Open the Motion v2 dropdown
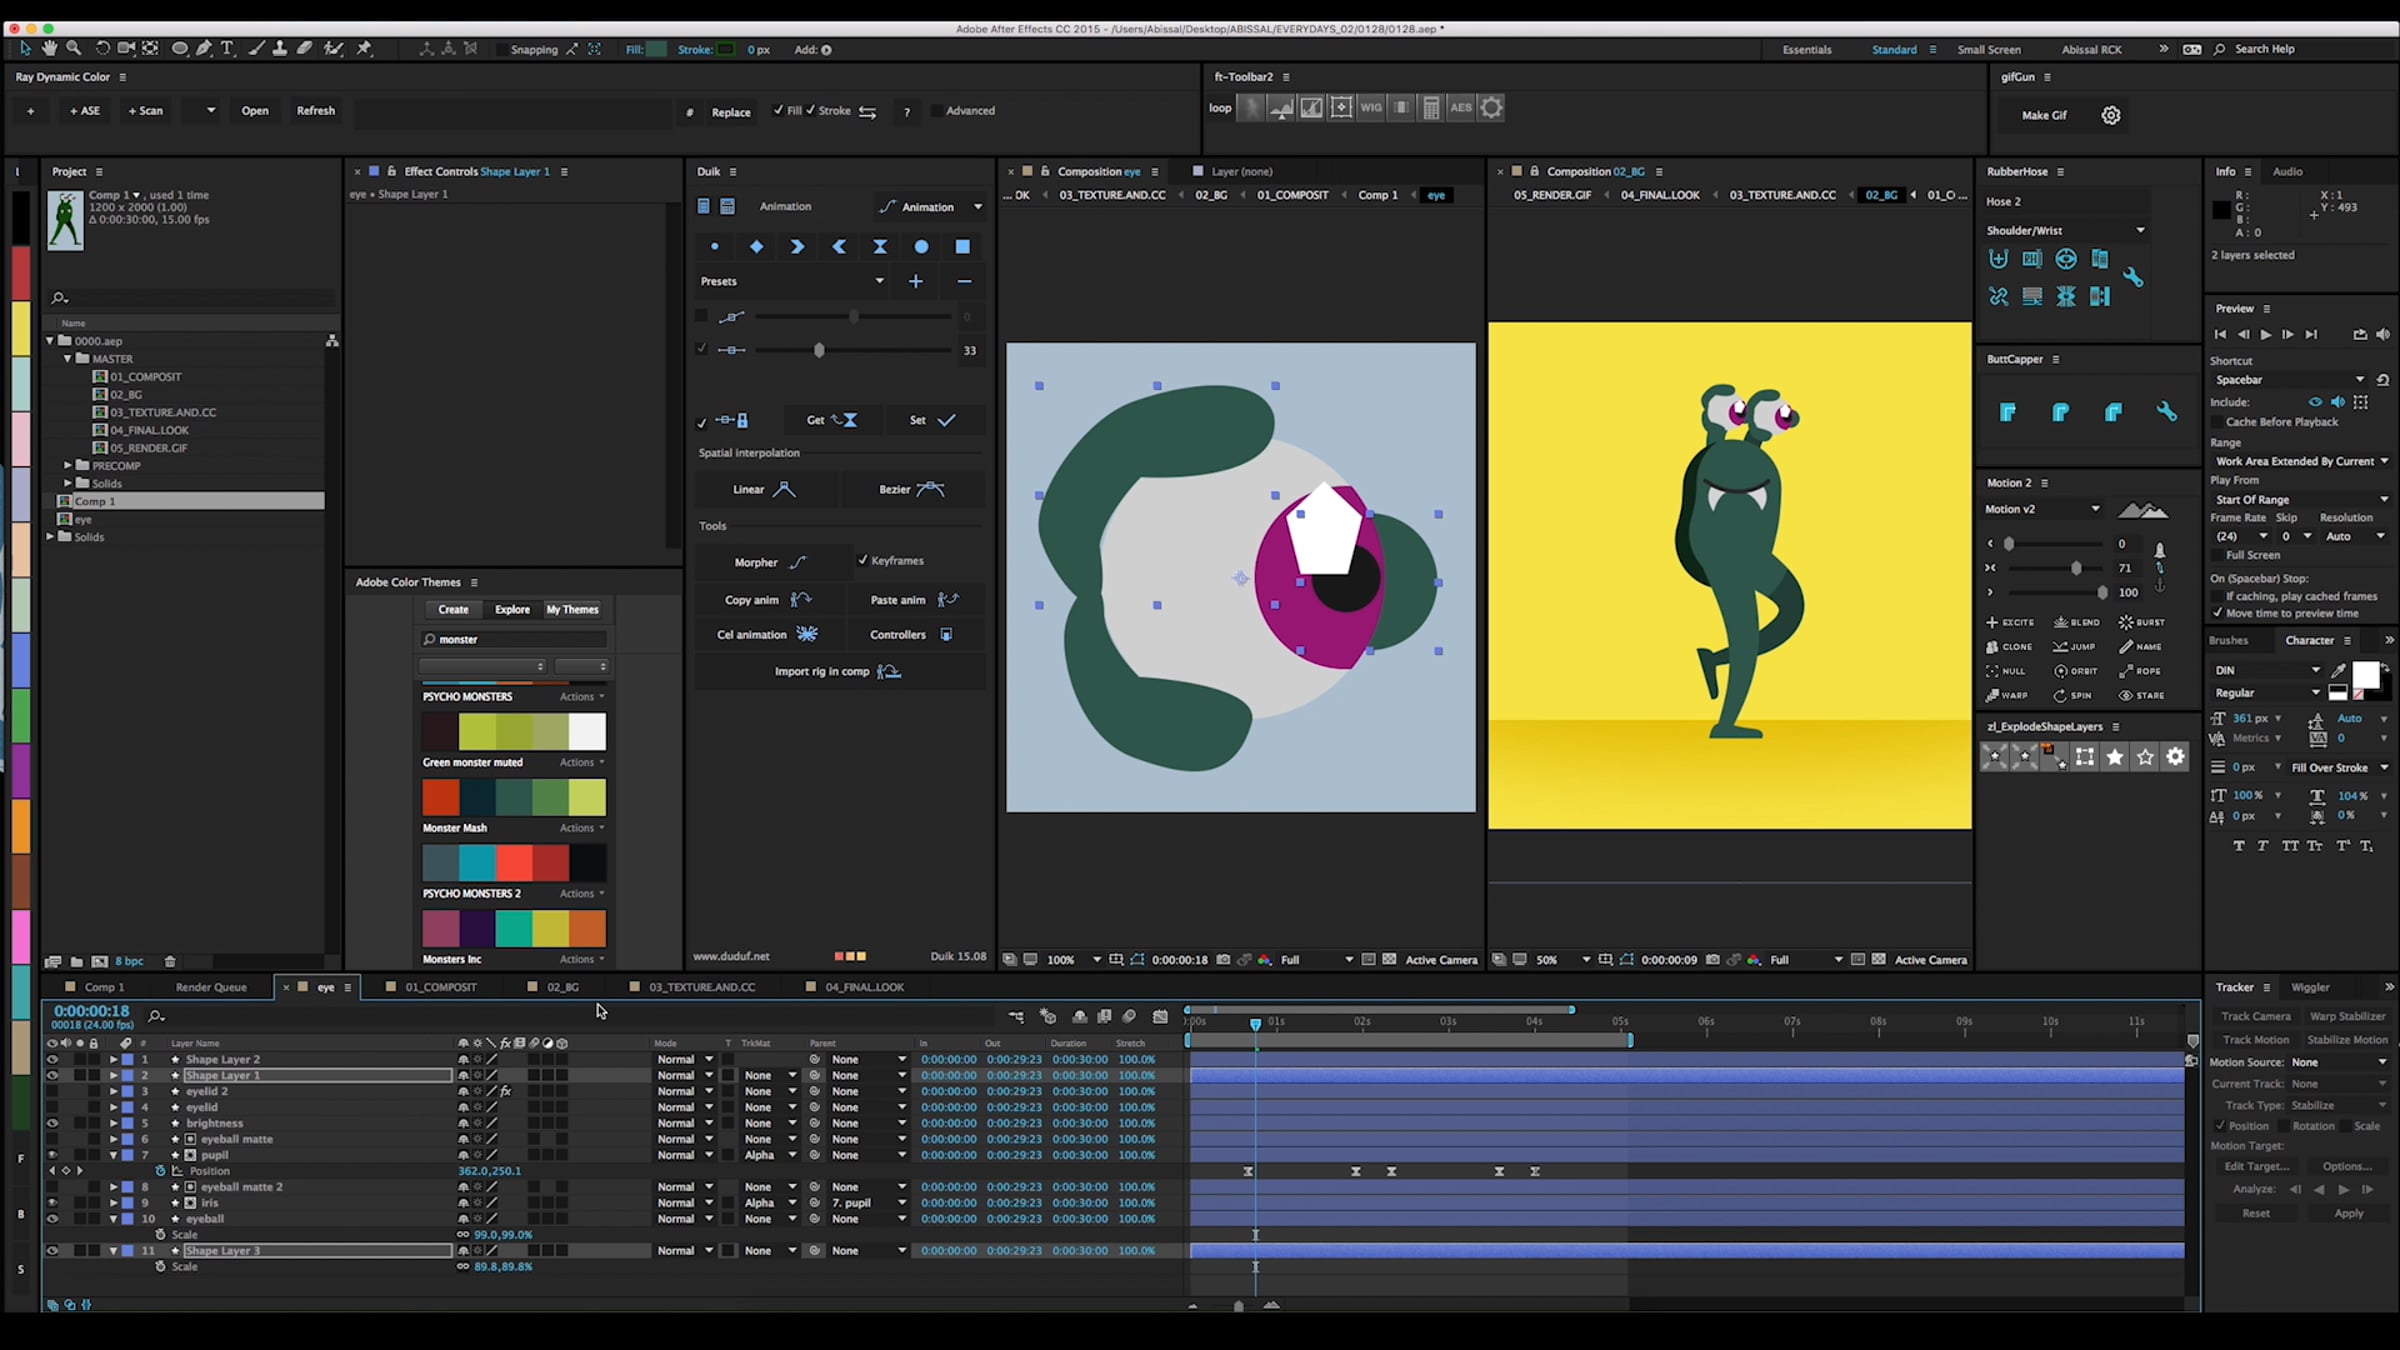2400x1350 pixels. pyautogui.click(x=2095, y=509)
